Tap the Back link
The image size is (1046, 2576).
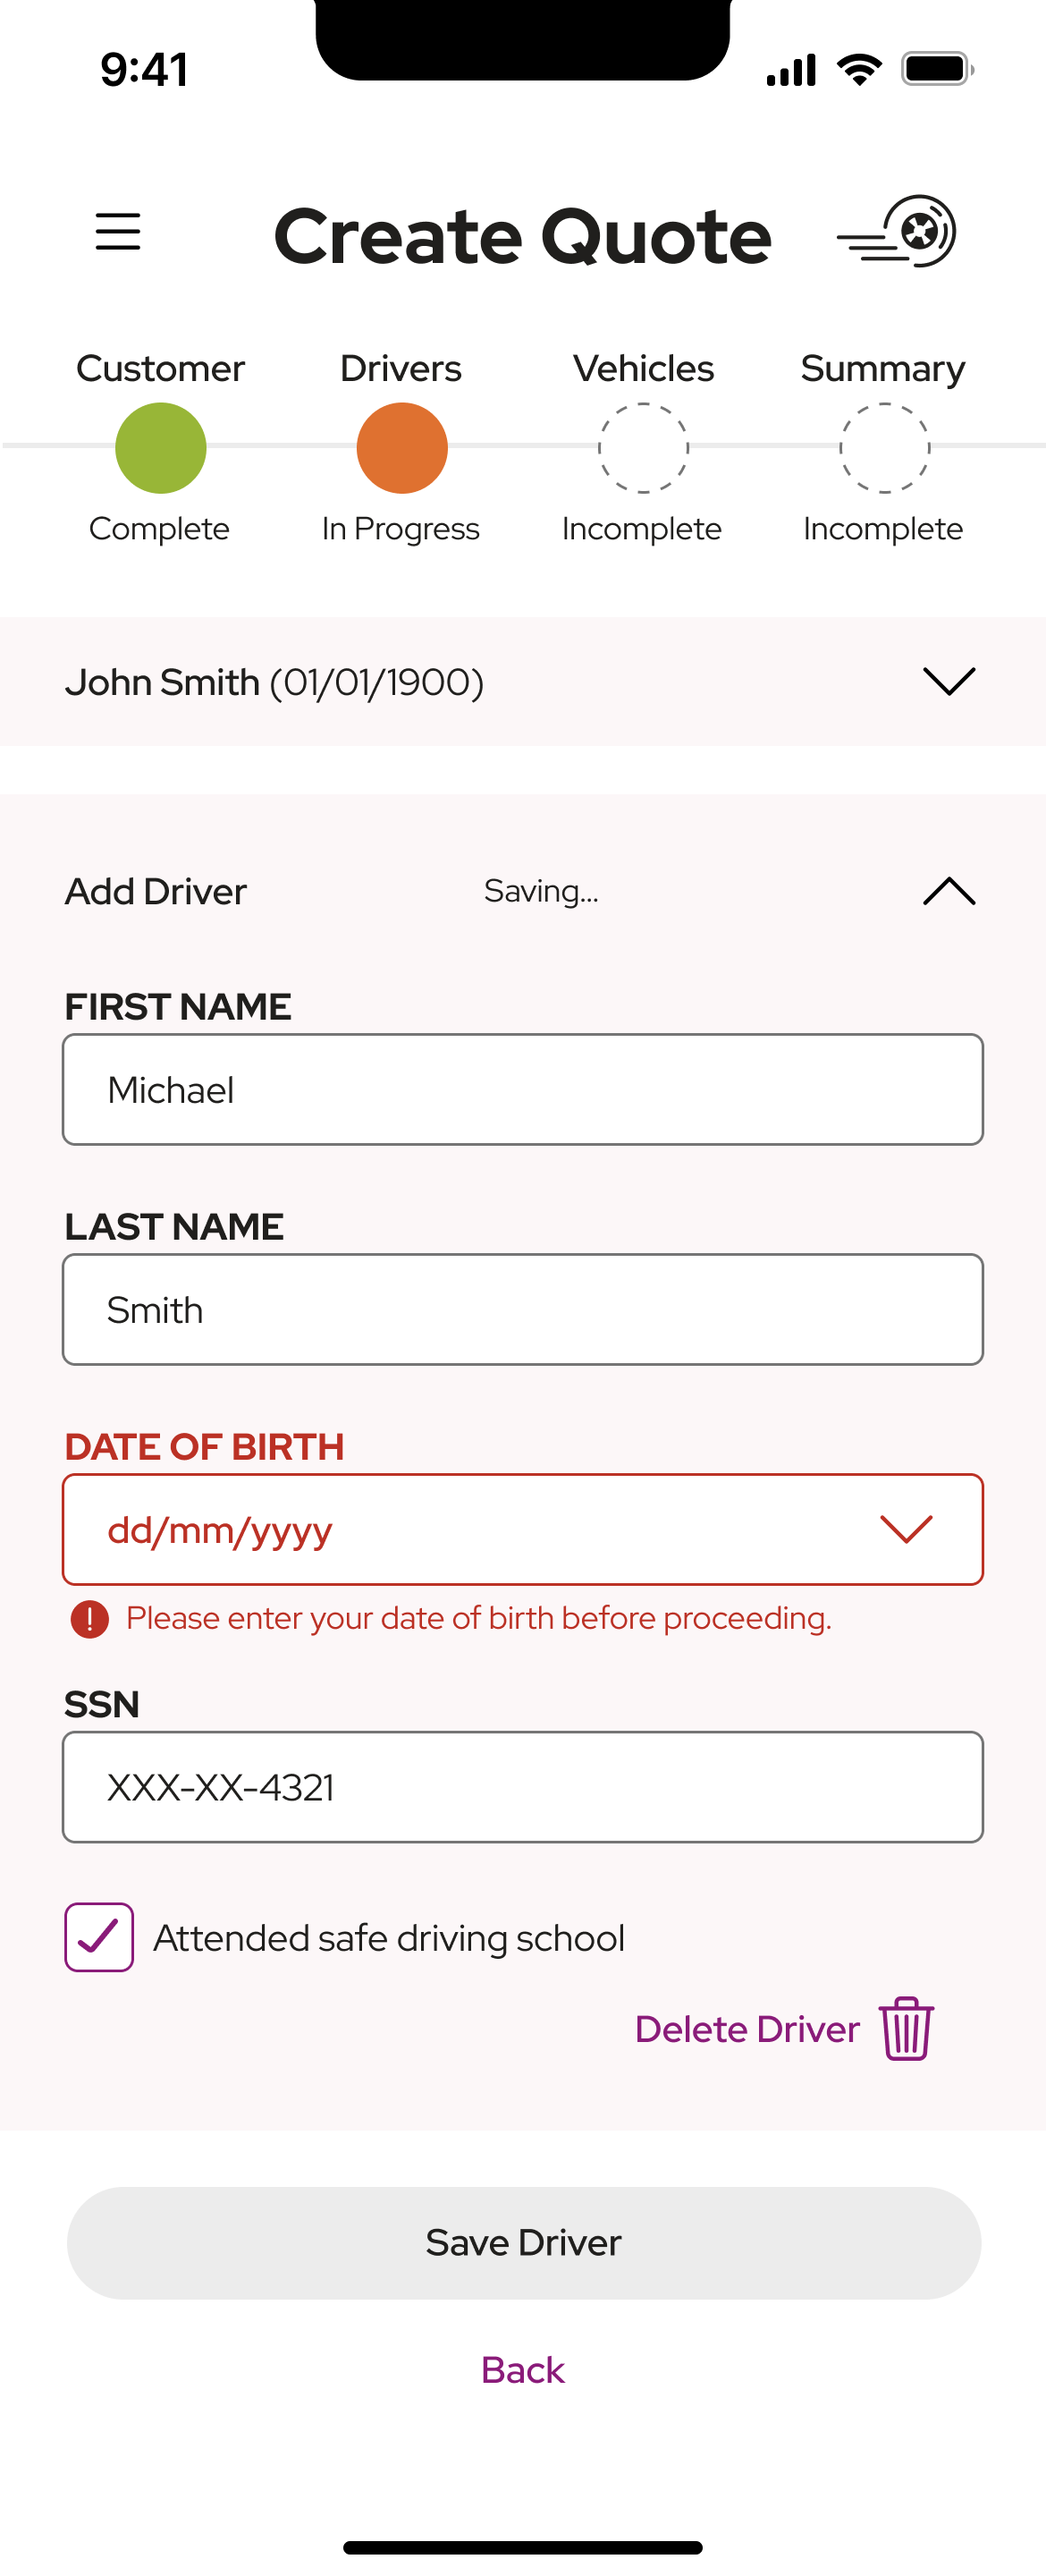pos(523,2370)
